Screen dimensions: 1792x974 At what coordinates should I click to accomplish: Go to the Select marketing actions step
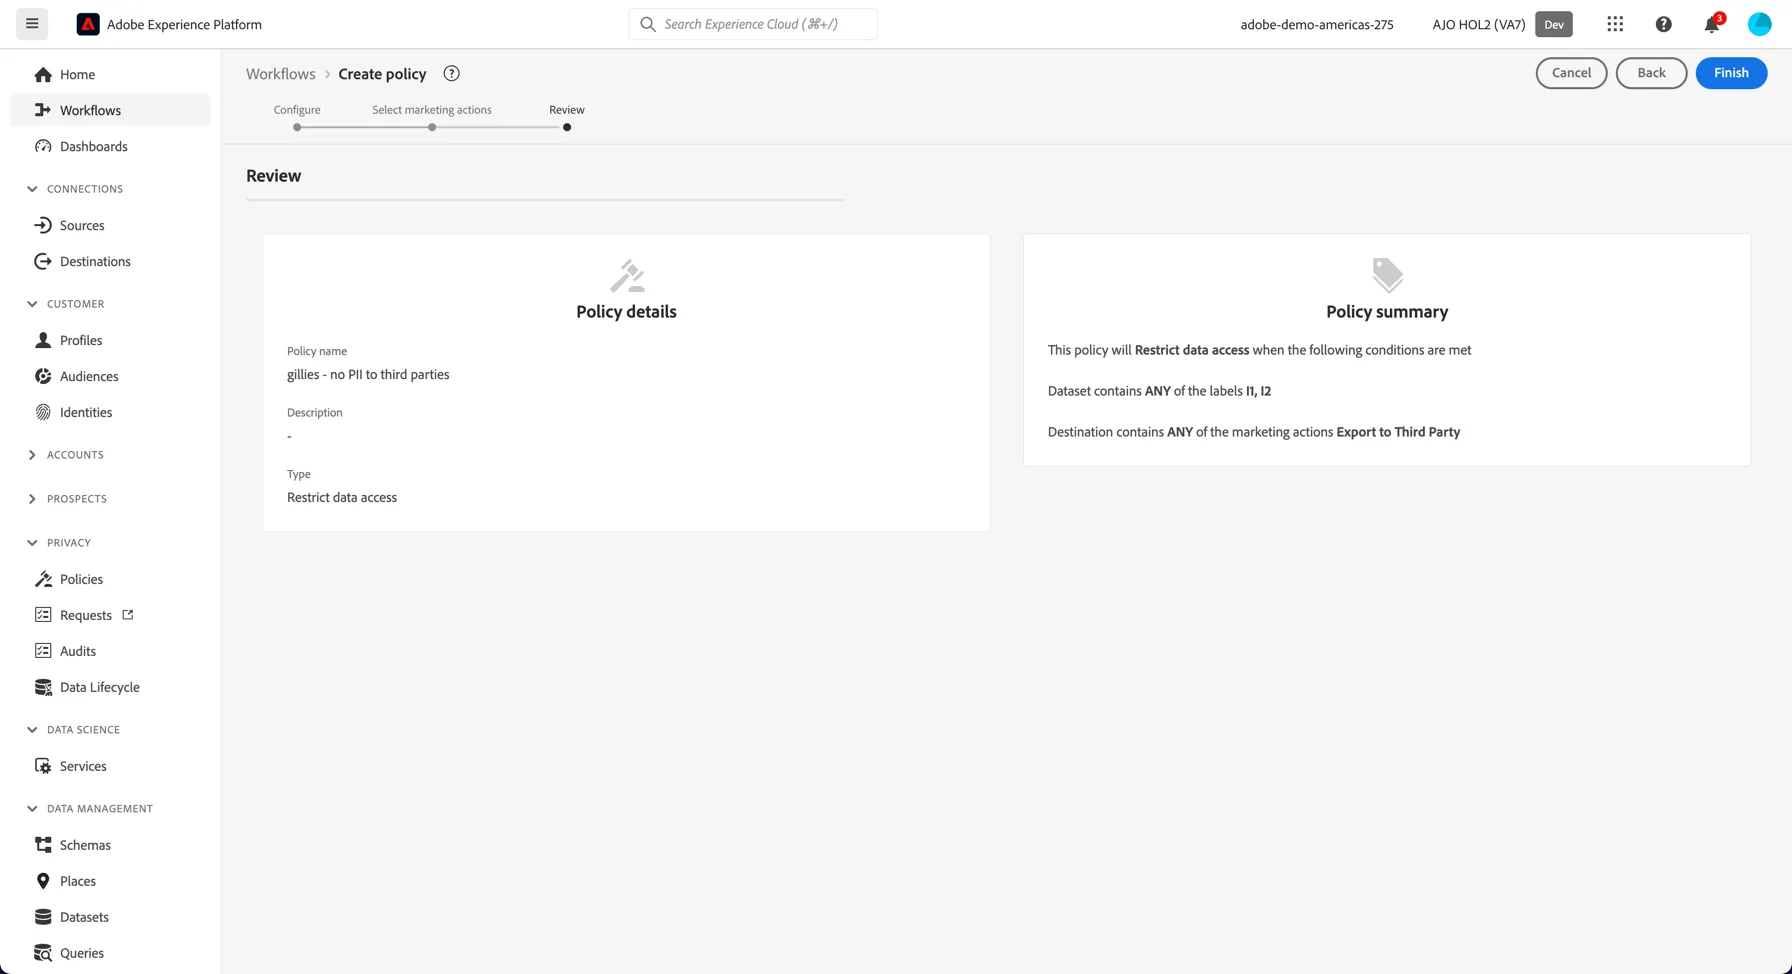pos(432,110)
